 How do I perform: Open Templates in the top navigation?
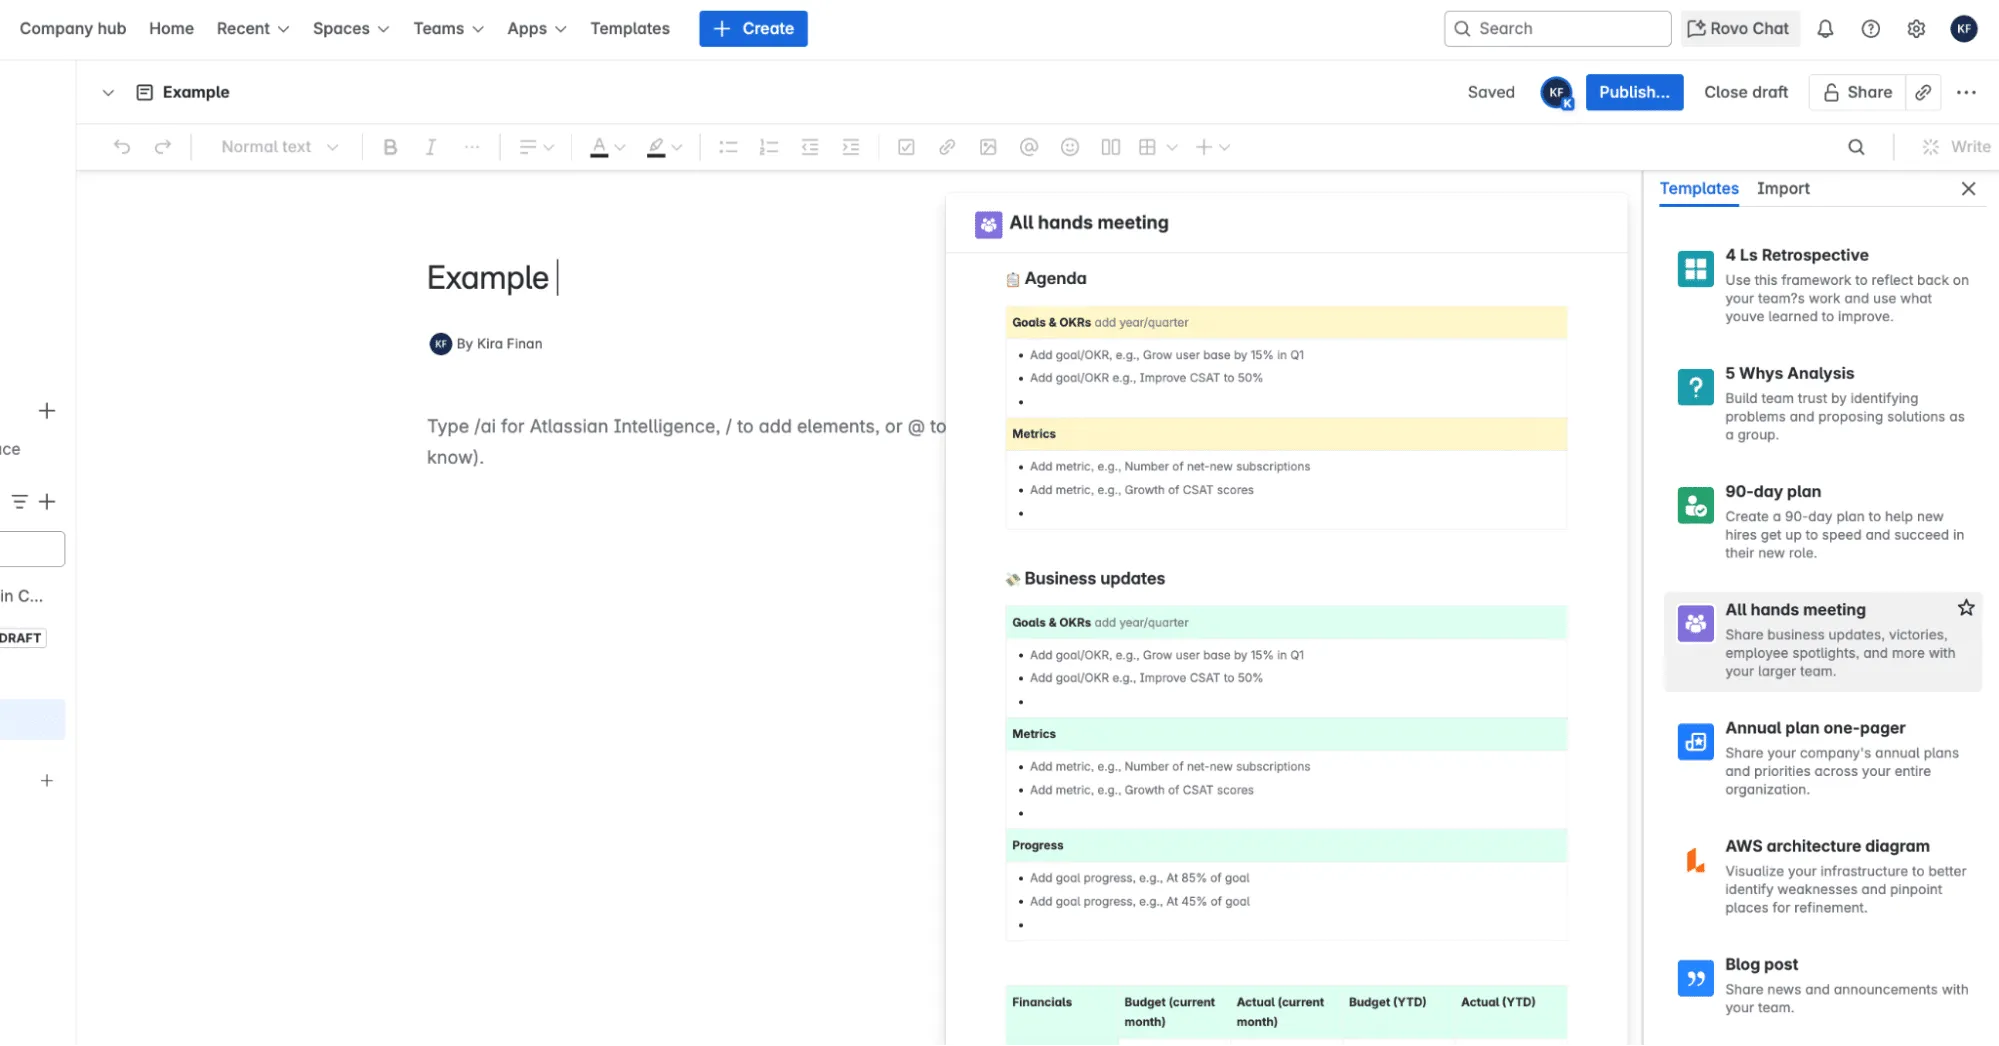629,29
